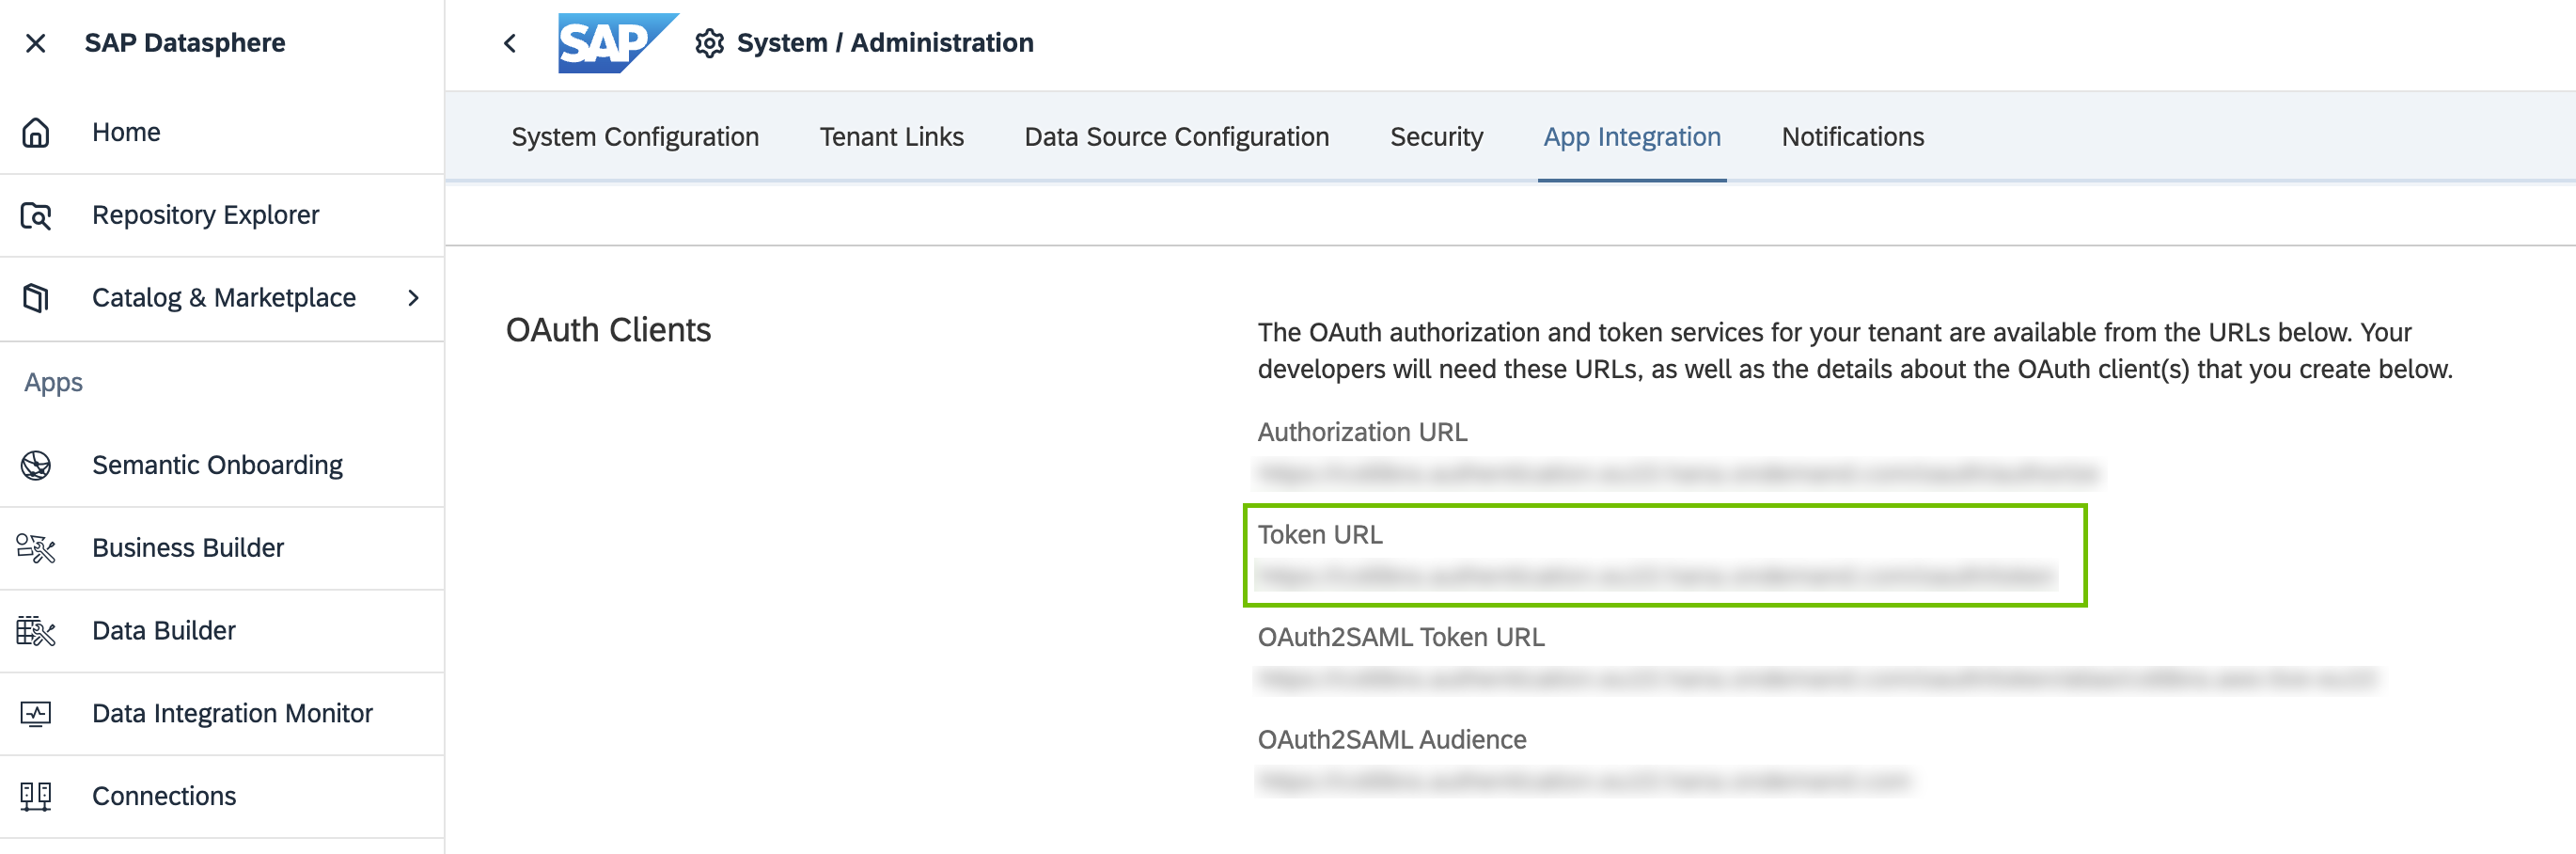
Task: Switch to the Security tab
Action: point(1436,137)
